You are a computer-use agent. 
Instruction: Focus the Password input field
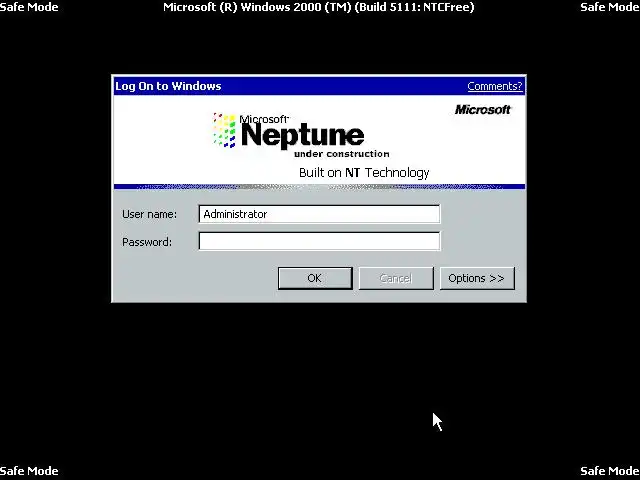[319, 241]
